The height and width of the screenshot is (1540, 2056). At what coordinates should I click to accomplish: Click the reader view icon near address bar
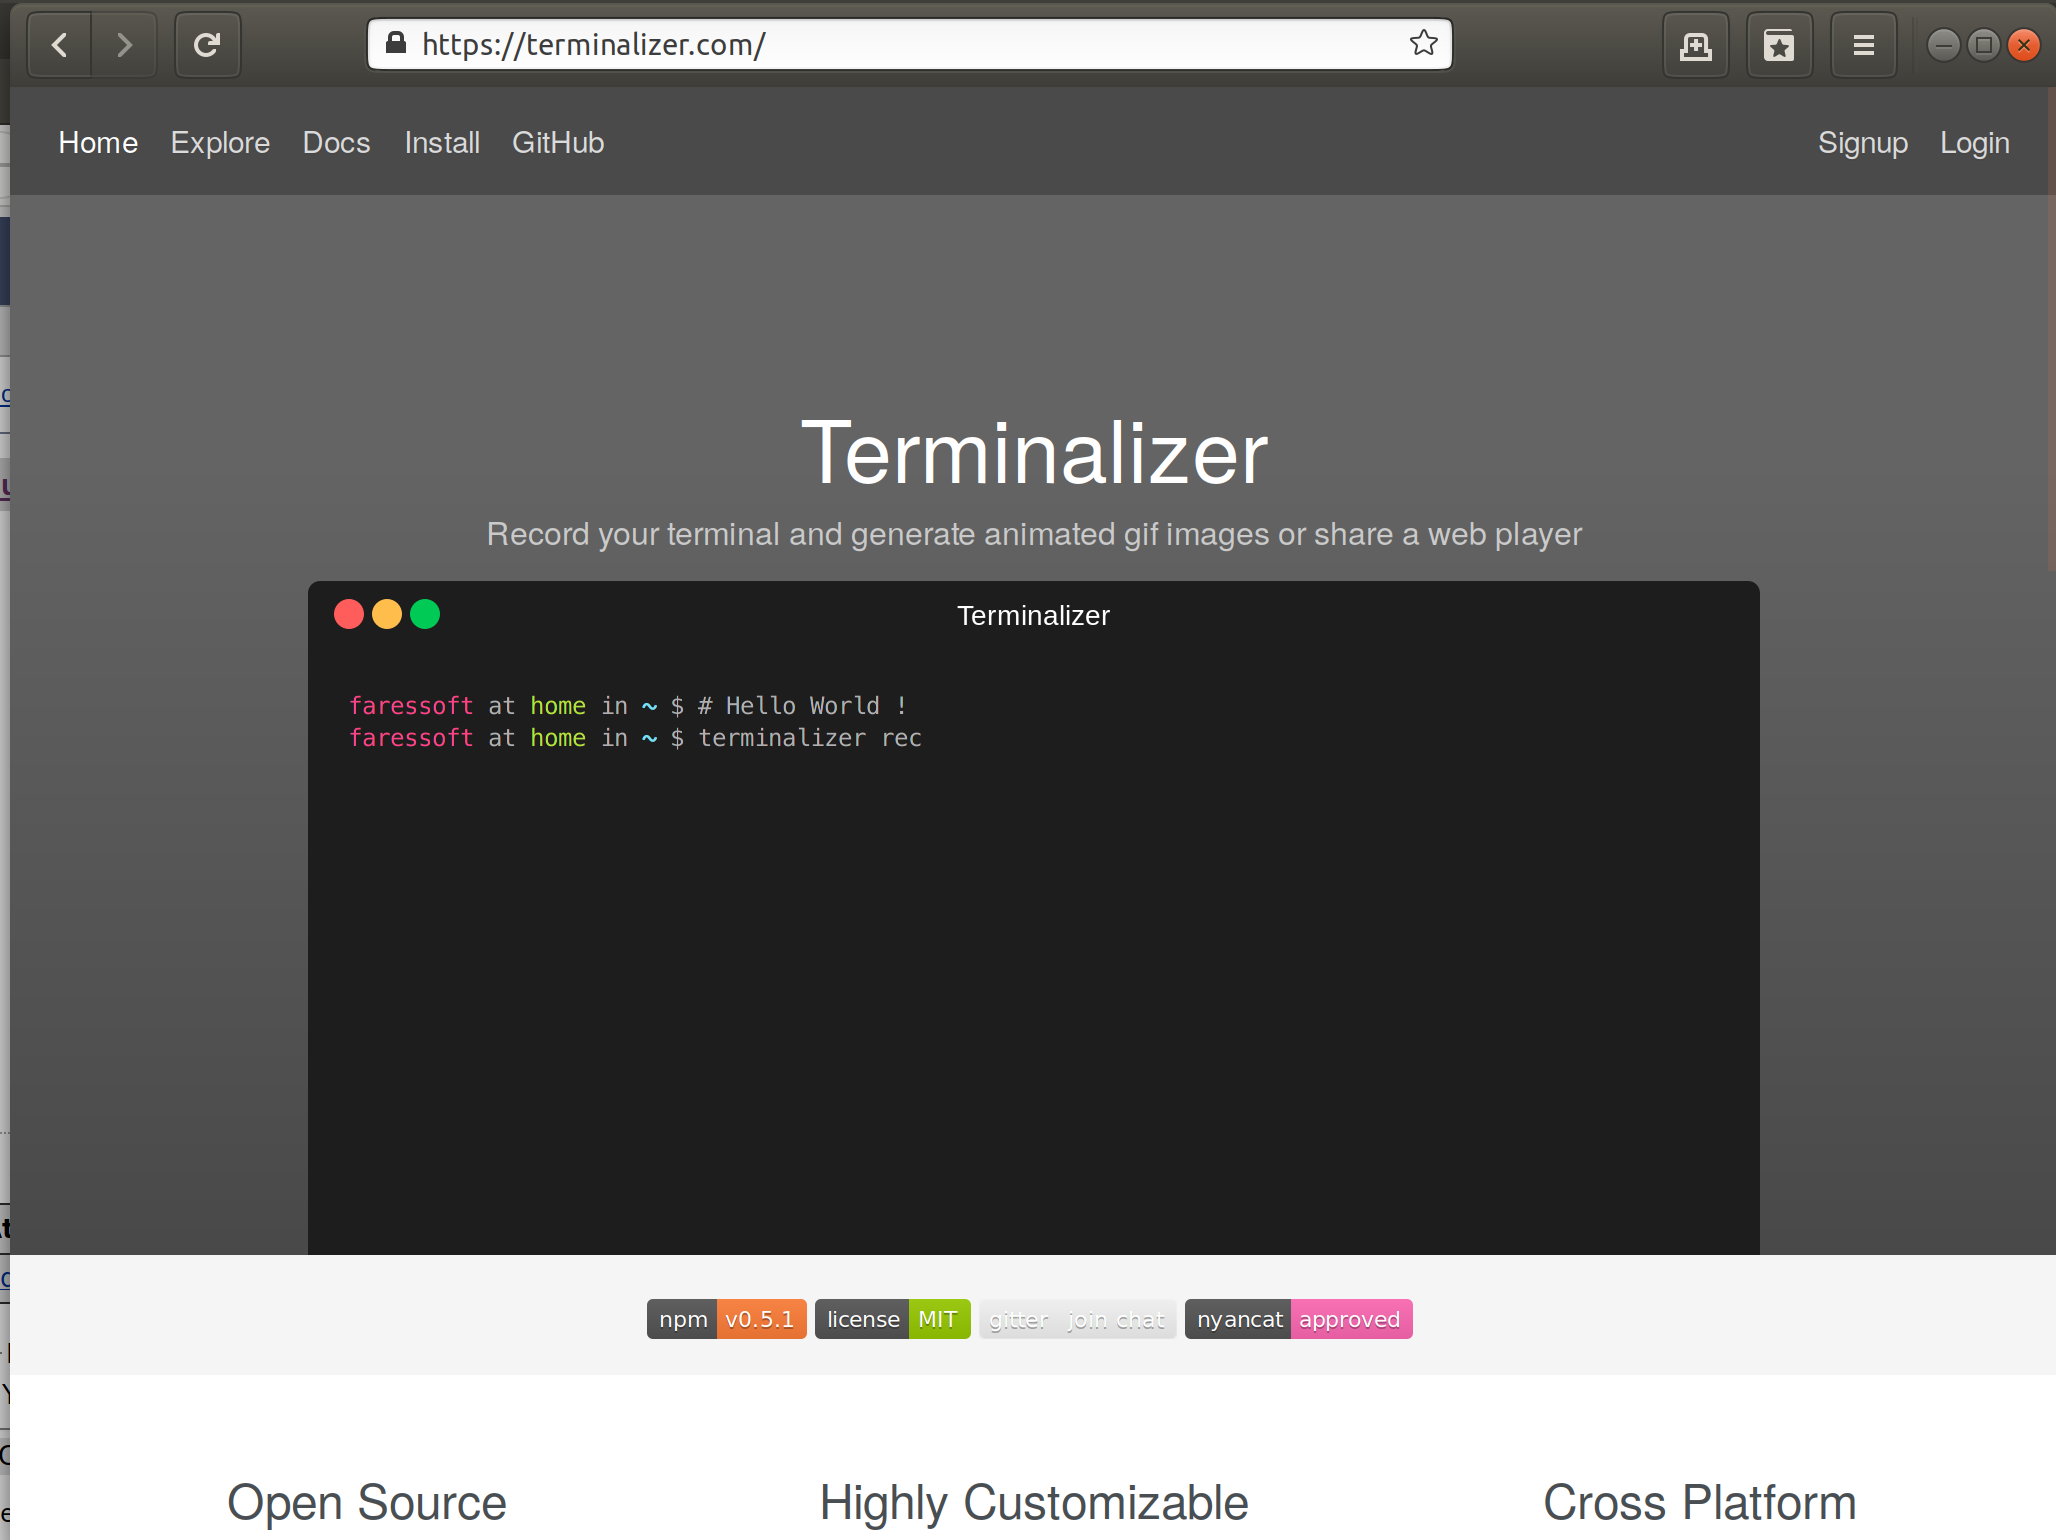coord(1696,45)
